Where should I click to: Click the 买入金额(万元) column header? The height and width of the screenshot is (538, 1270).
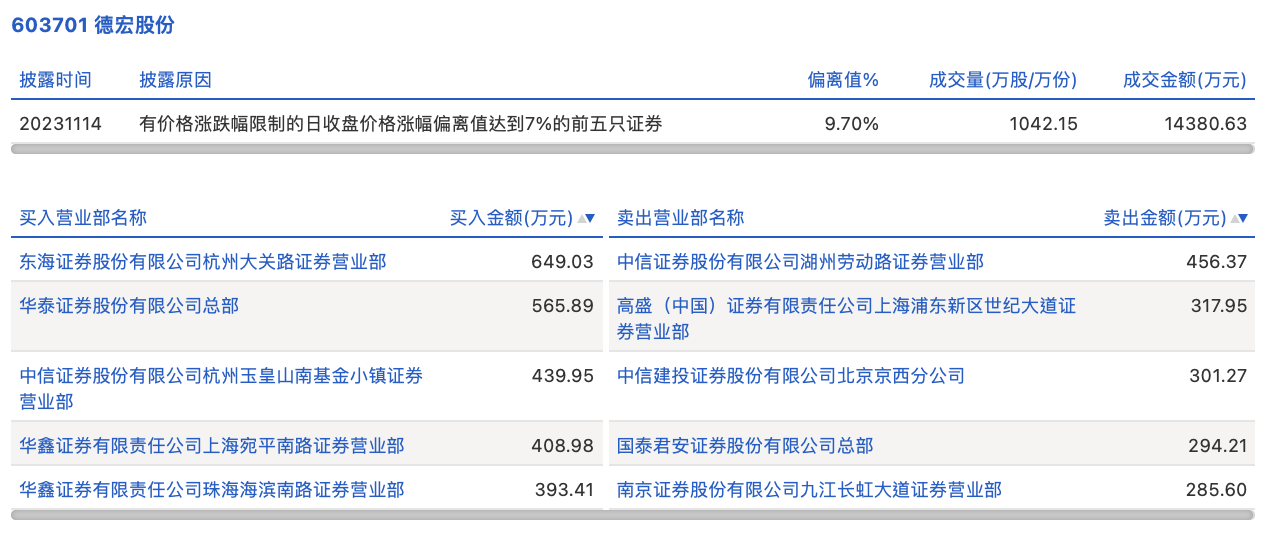(511, 218)
